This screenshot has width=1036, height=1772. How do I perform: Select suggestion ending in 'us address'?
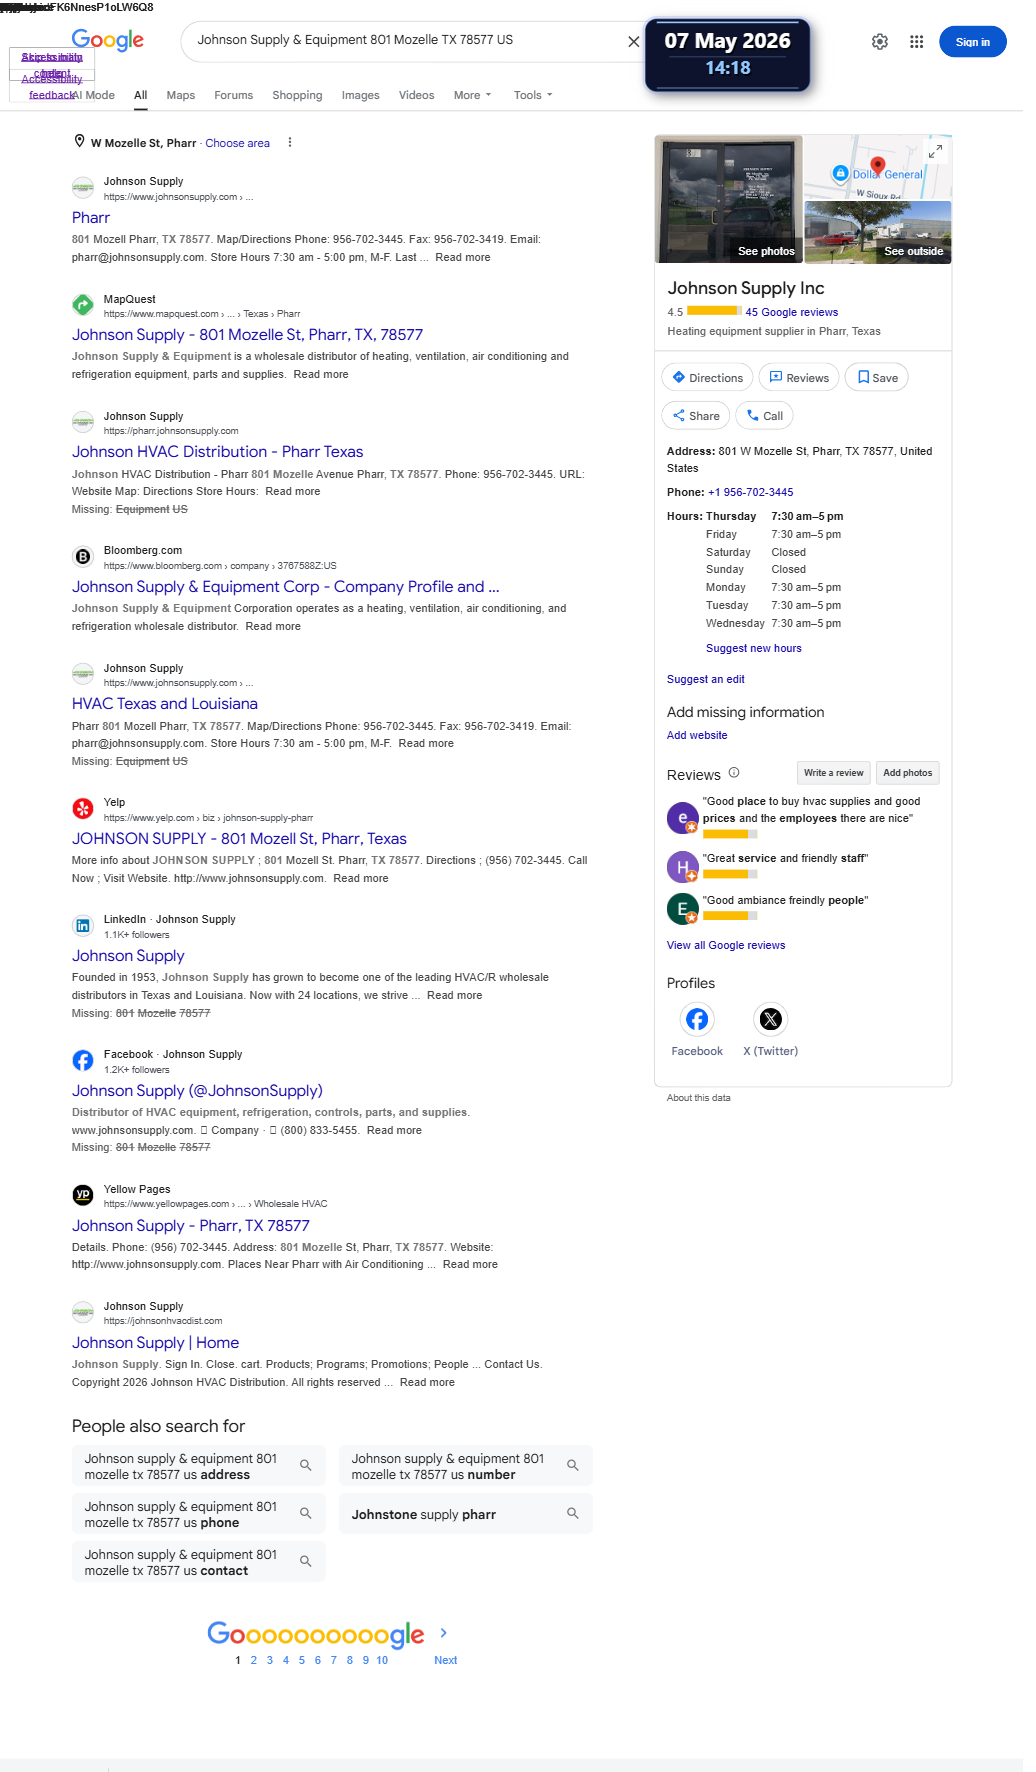tap(199, 1466)
